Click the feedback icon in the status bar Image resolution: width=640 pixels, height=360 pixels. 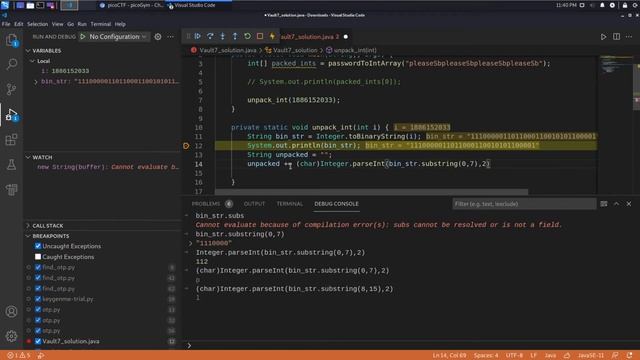point(615,356)
